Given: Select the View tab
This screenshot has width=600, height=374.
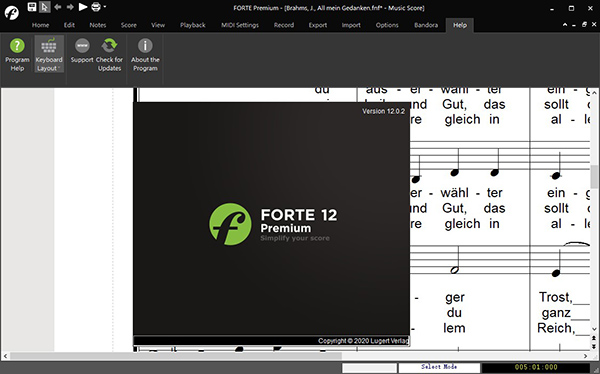Looking at the screenshot, I should 158,25.
